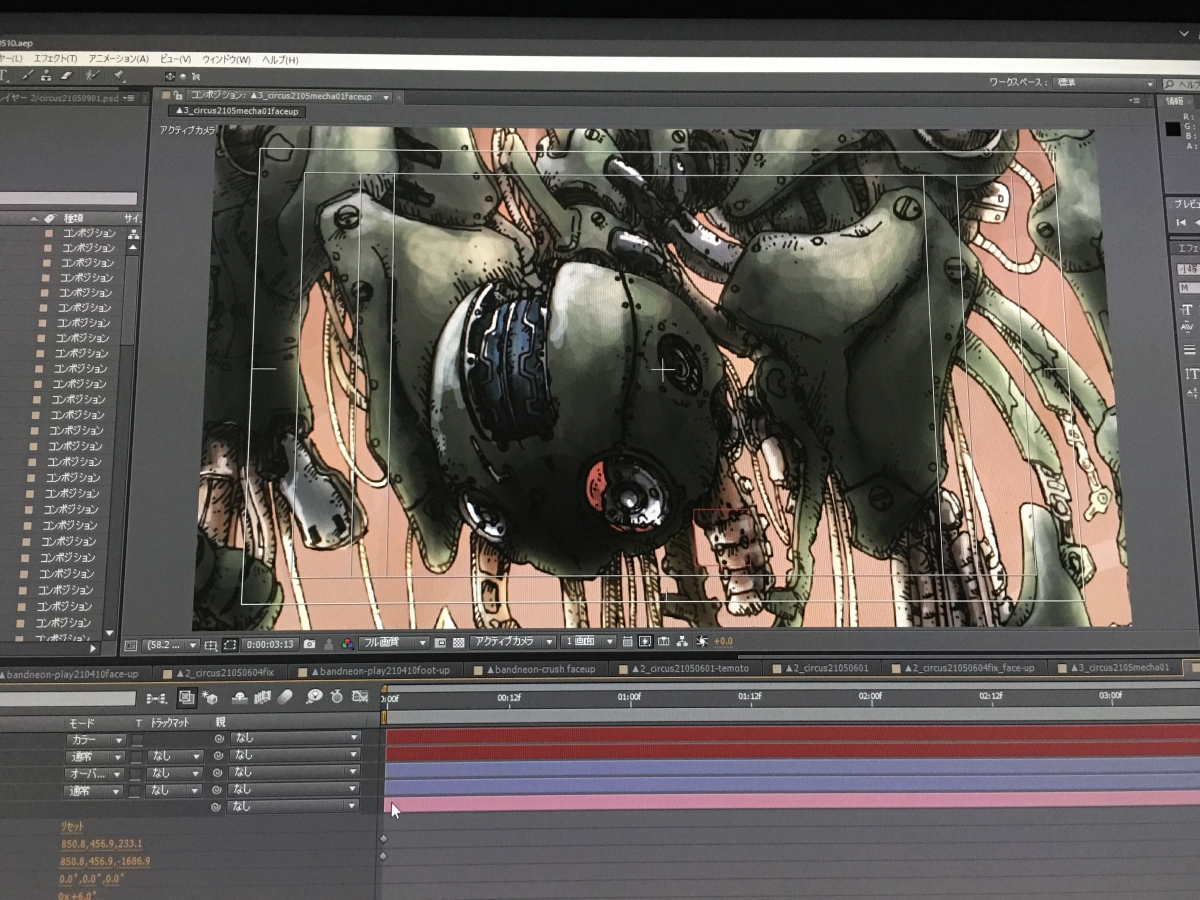The image size is (1200, 900).
Task: Open the graph editor from the timeline
Action: coord(360,697)
